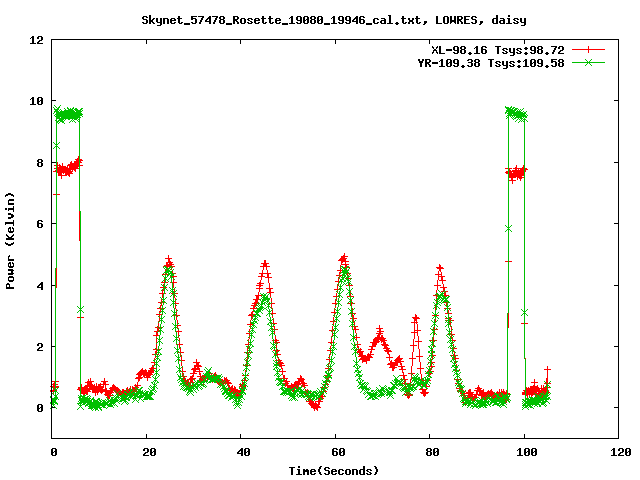
Task: Click the x-axis tick label 20
Action: 149,452
